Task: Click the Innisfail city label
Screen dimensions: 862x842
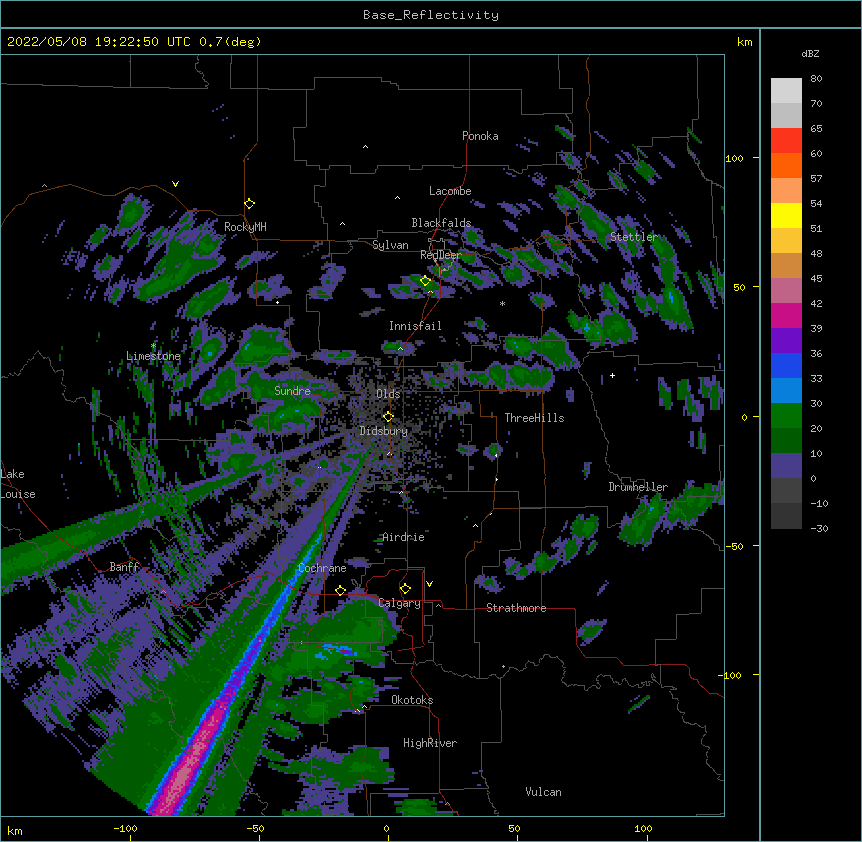Action: [415, 326]
